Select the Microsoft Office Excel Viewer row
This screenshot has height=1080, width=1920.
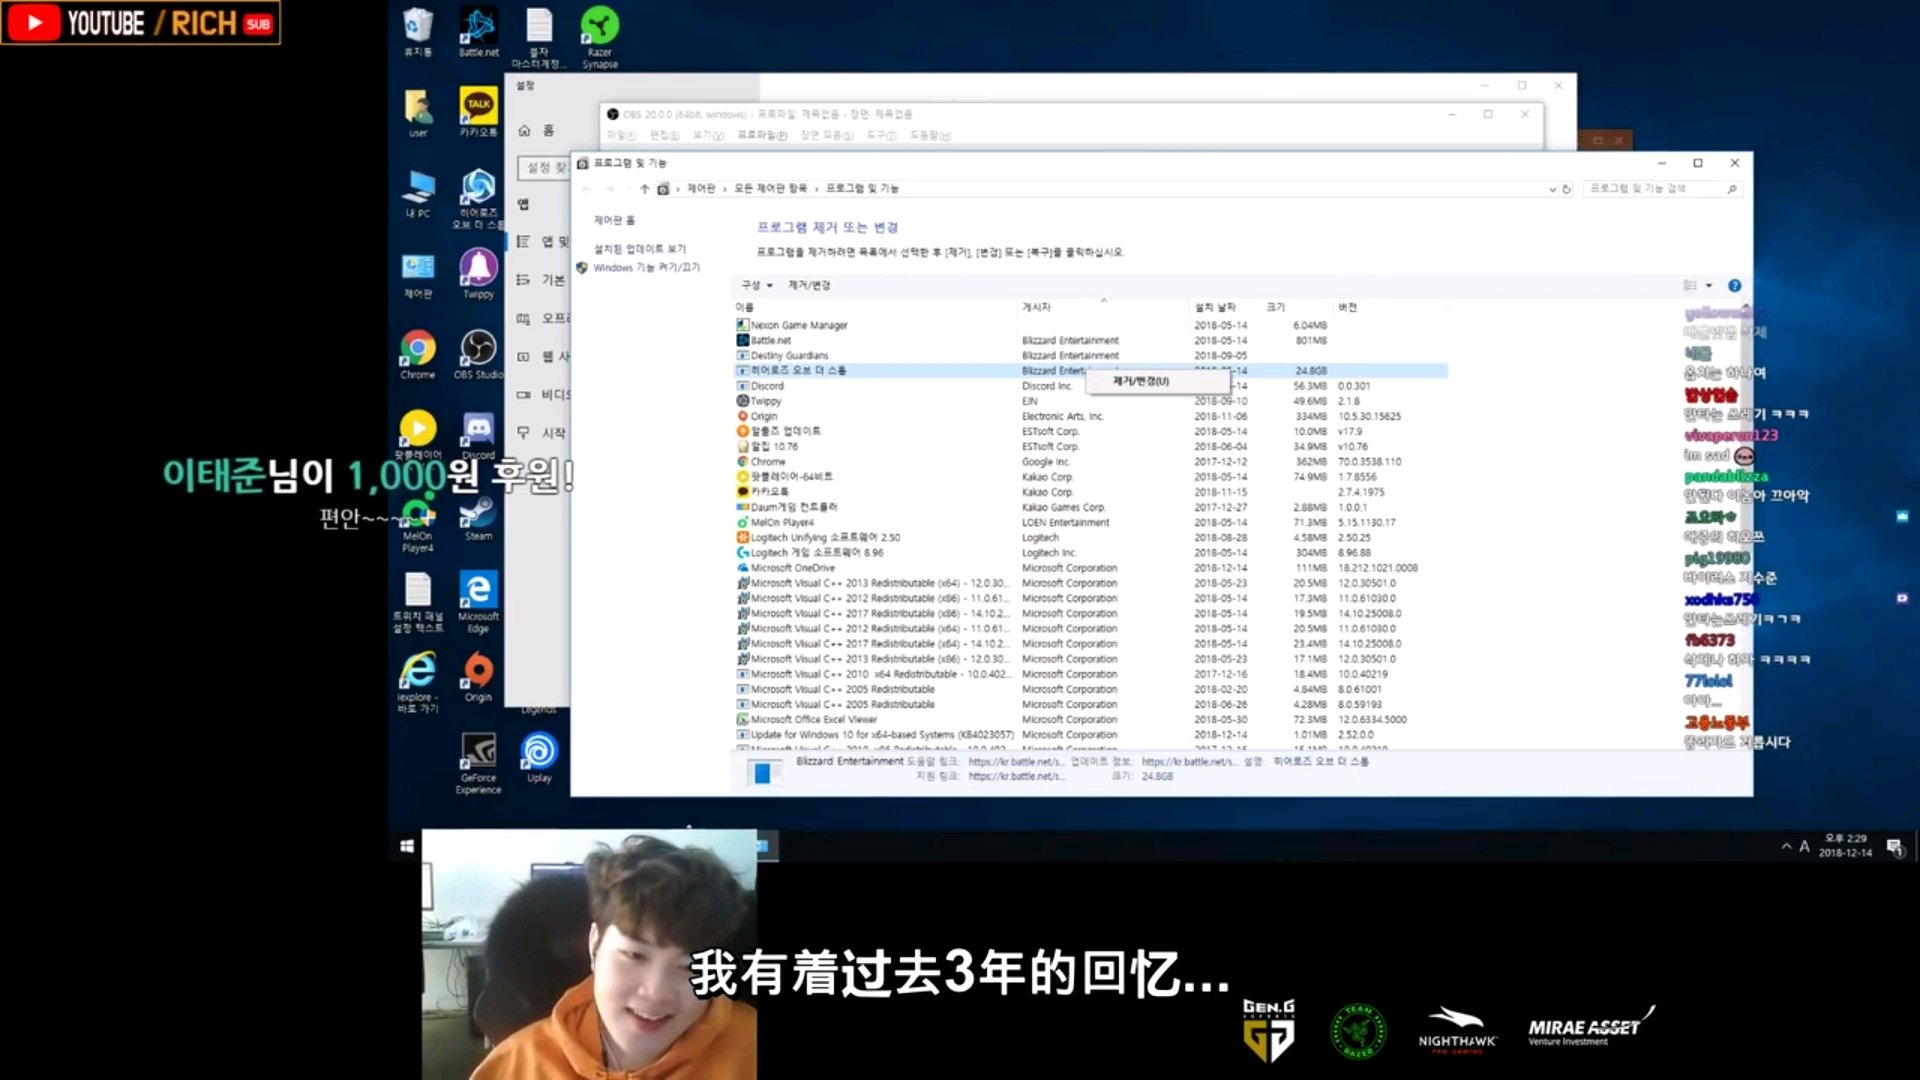[x=1090, y=720]
